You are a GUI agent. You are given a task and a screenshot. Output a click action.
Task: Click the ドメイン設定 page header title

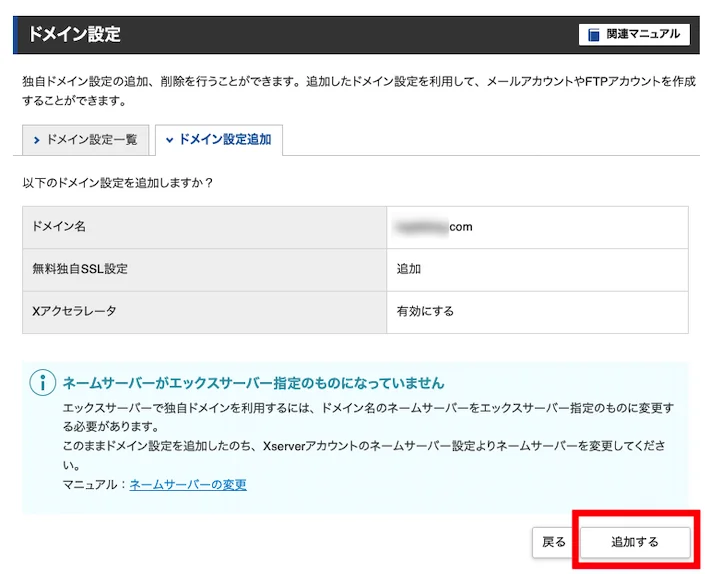pyautogui.click(x=74, y=34)
